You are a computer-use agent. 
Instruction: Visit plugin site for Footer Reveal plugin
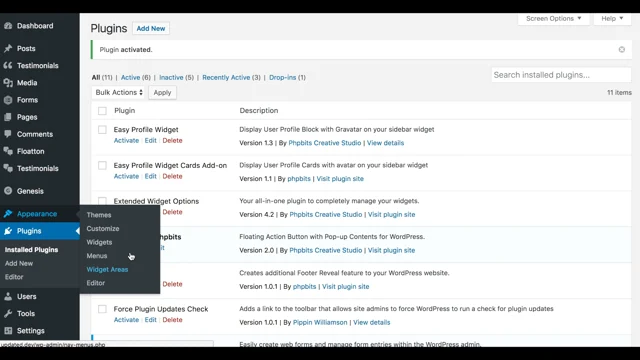(x=345, y=287)
